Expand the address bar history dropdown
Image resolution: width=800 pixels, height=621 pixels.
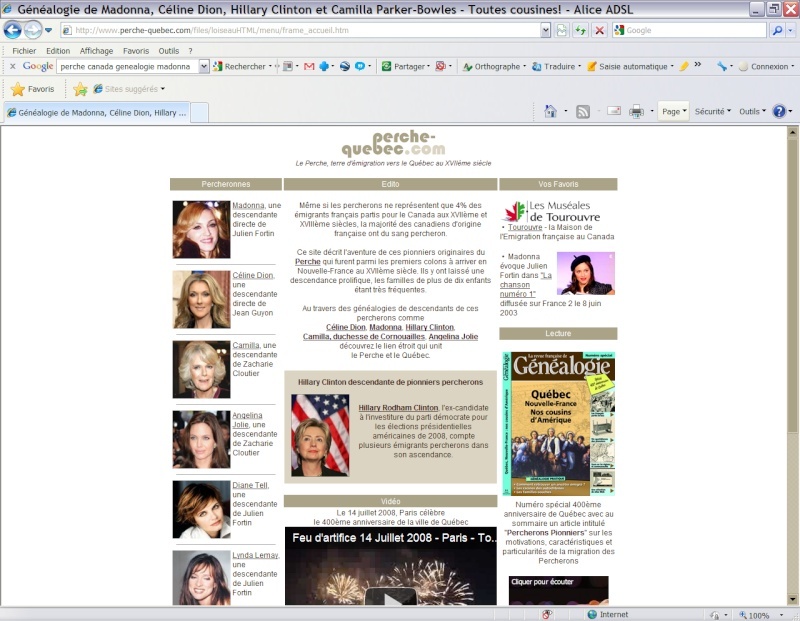(x=545, y=30)
